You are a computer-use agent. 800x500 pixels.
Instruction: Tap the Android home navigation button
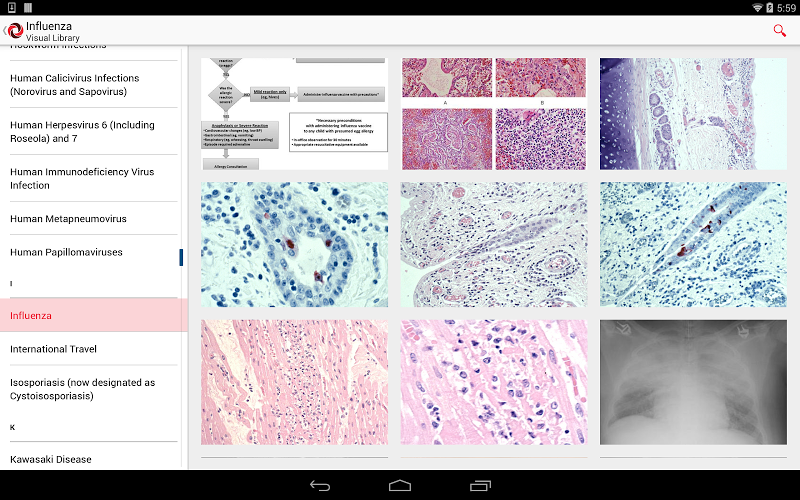click(x=399, y=485)
